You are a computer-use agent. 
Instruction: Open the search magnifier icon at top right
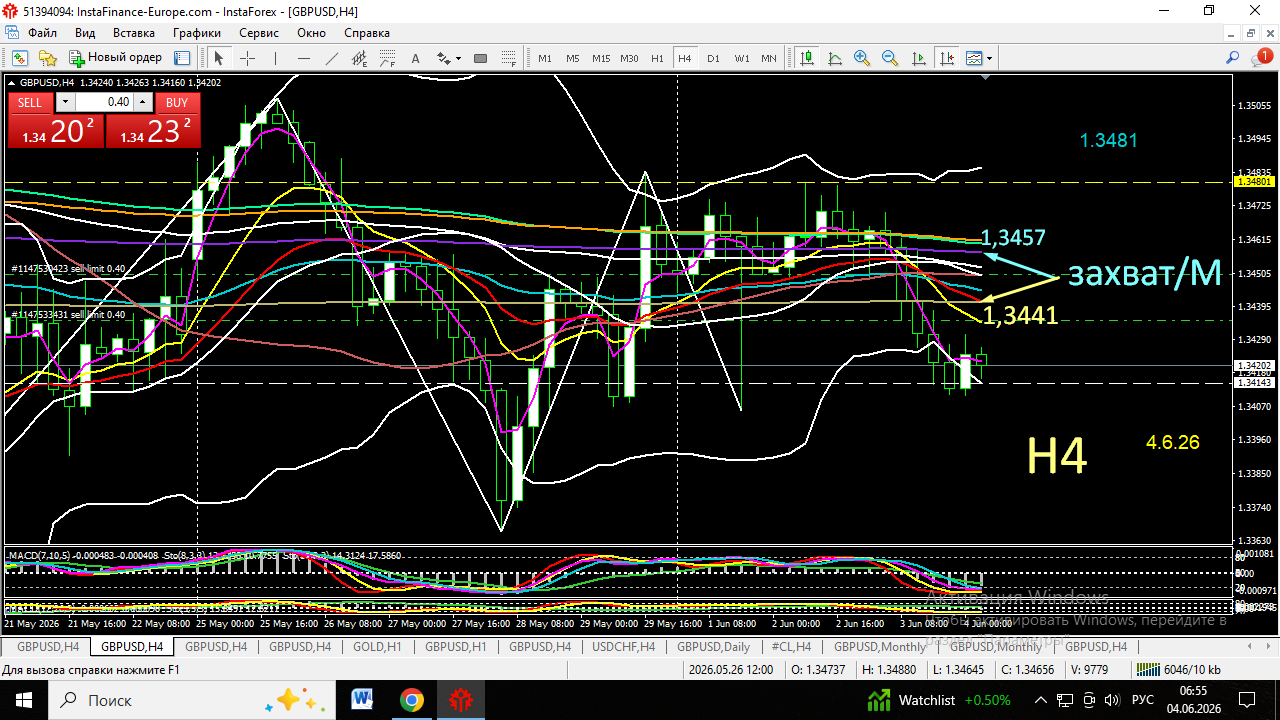[x=1233, y=57]
